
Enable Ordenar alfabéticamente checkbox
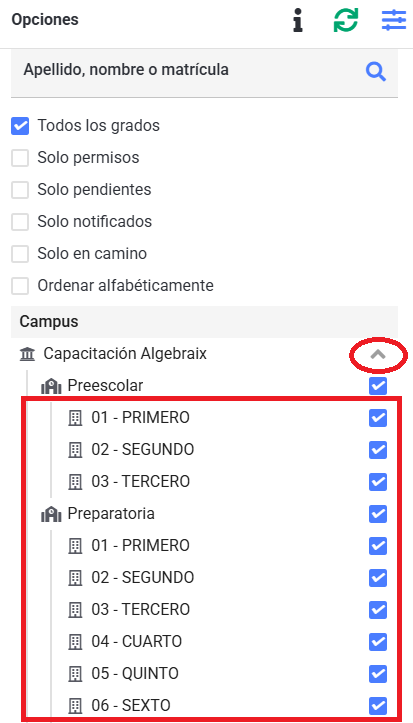[x=20, y=286]
